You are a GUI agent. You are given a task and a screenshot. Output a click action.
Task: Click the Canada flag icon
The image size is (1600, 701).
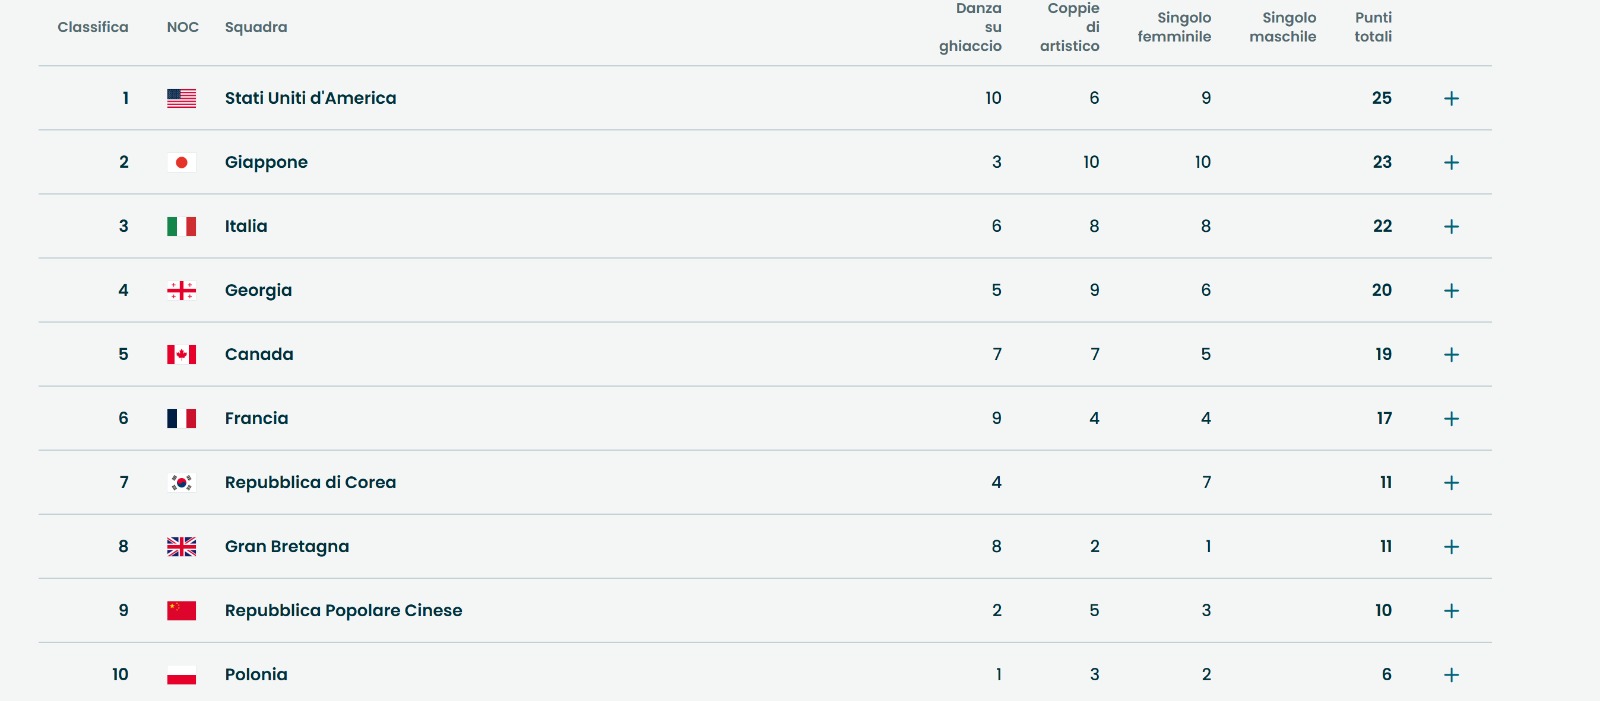(181, 354)
